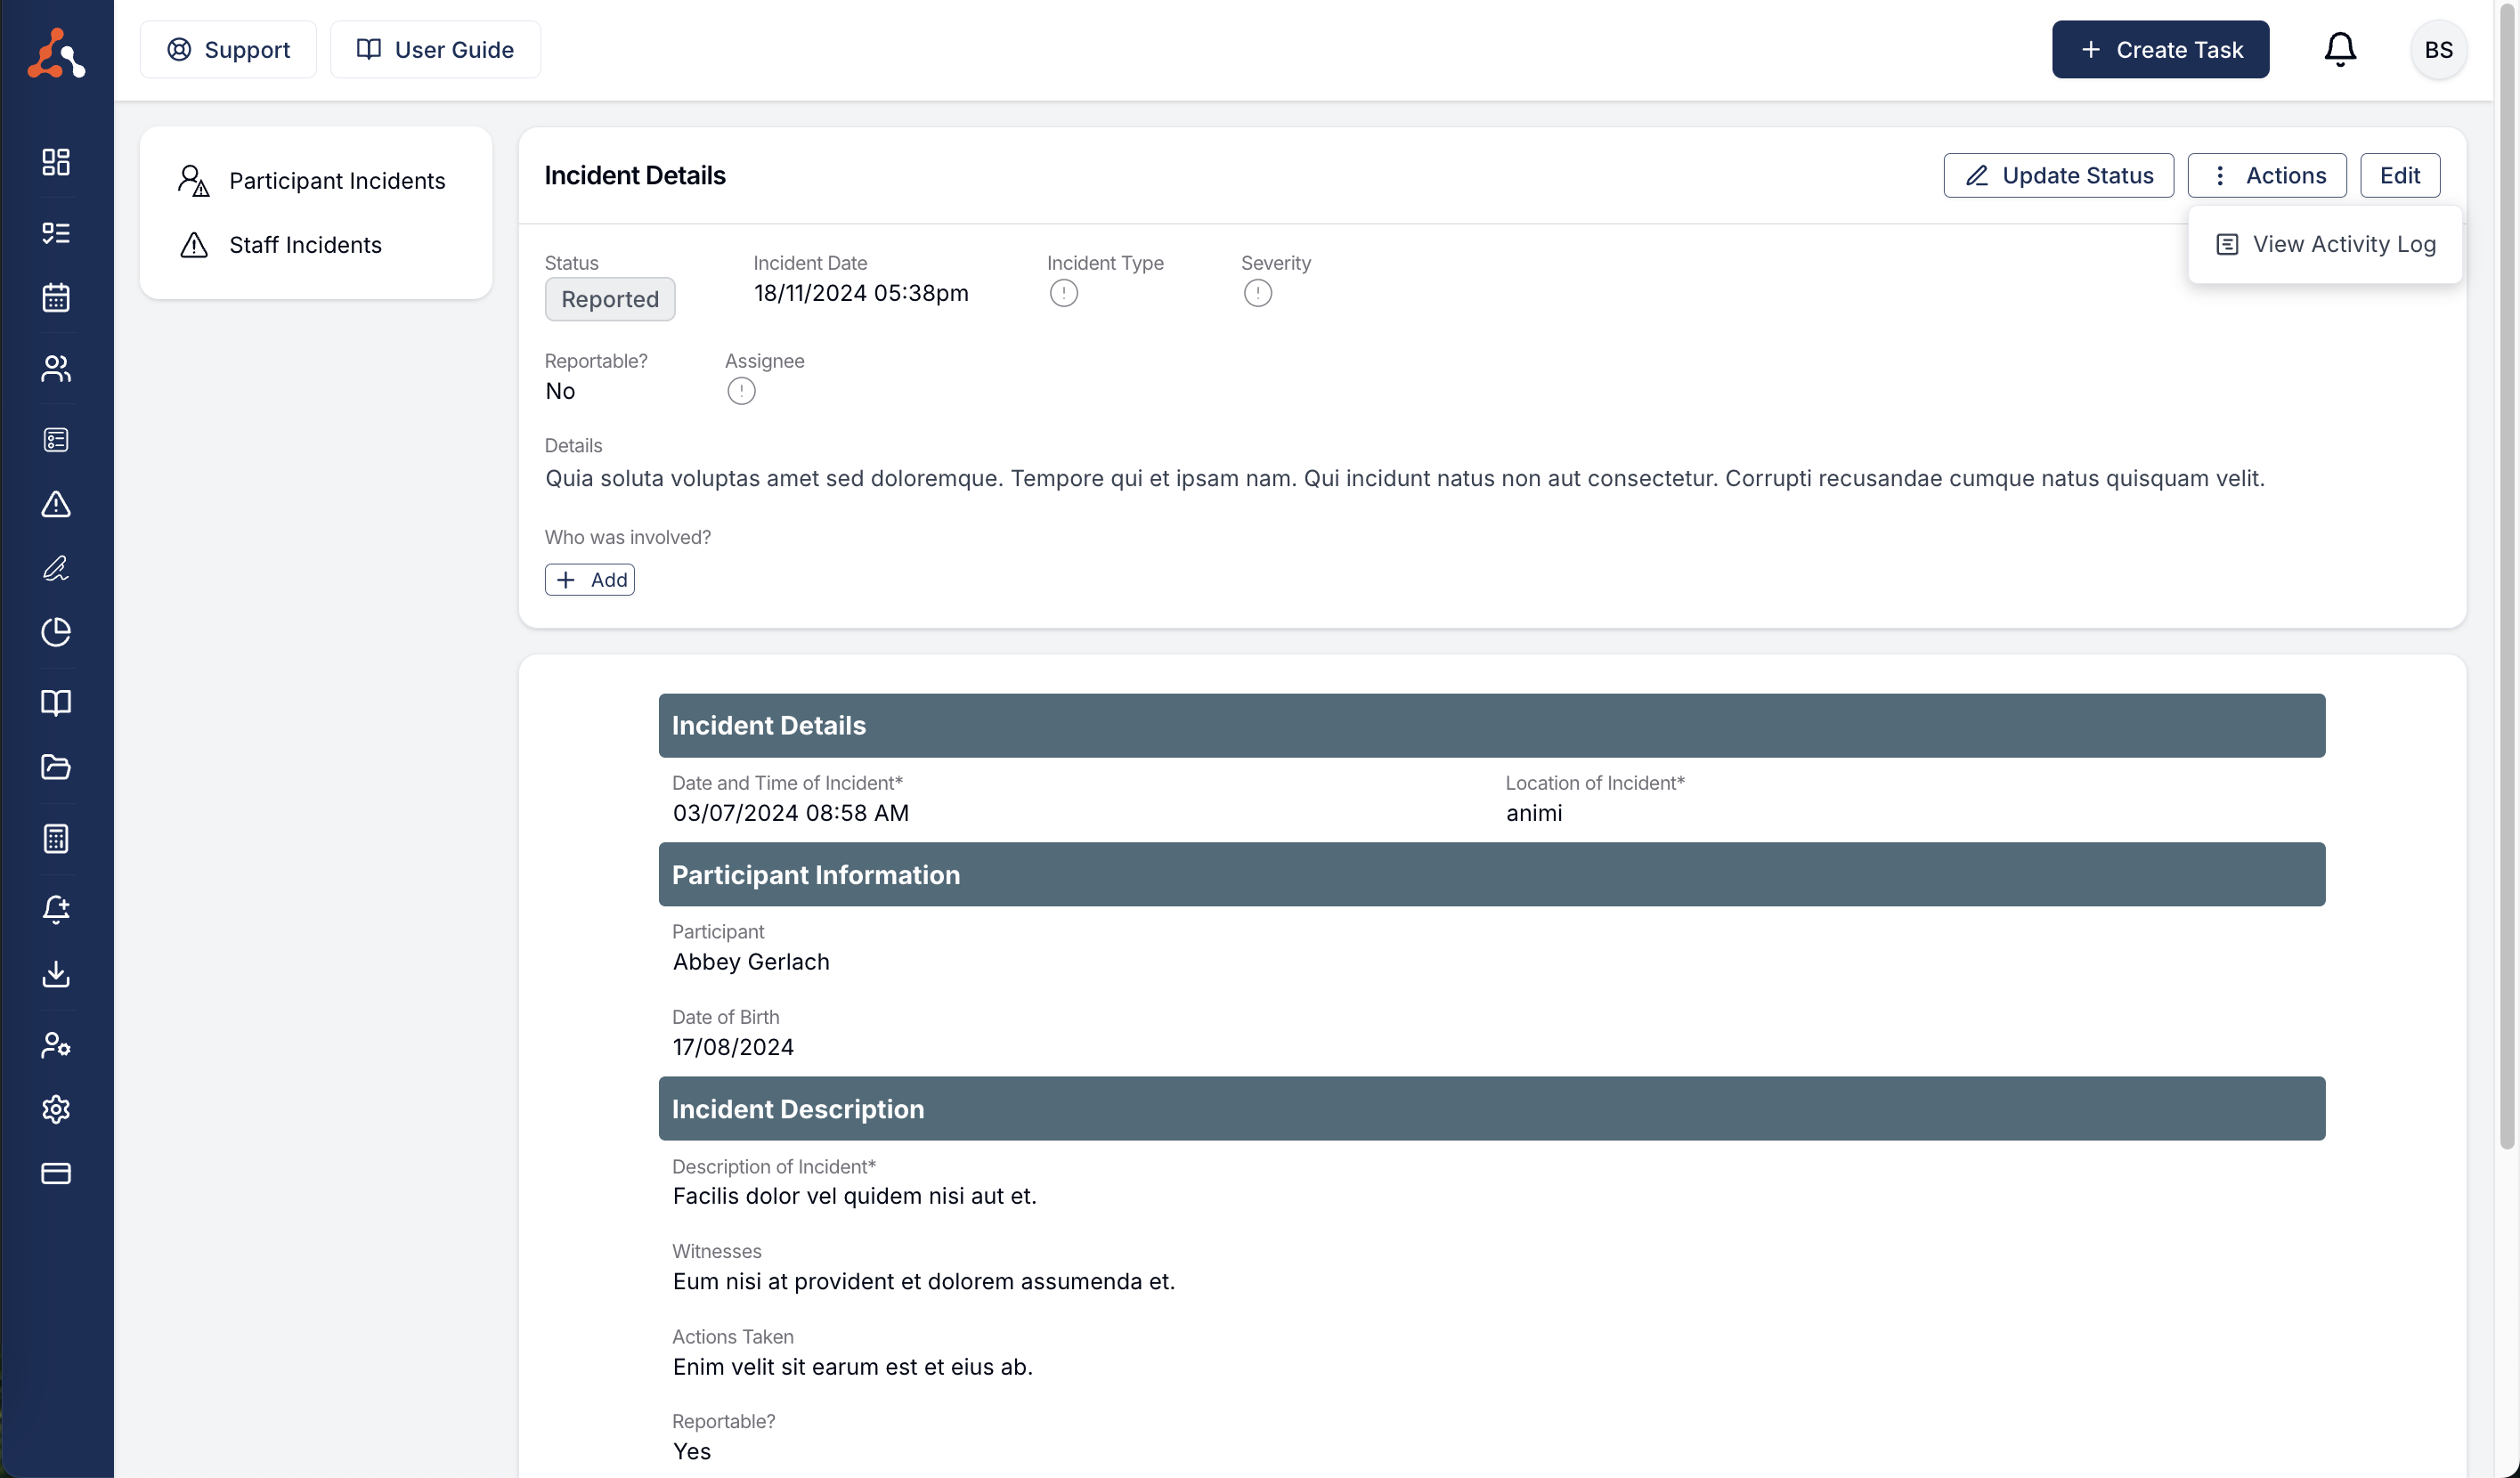Open the User Guide
The image size is (2520, 1478).
coord(435,49)
